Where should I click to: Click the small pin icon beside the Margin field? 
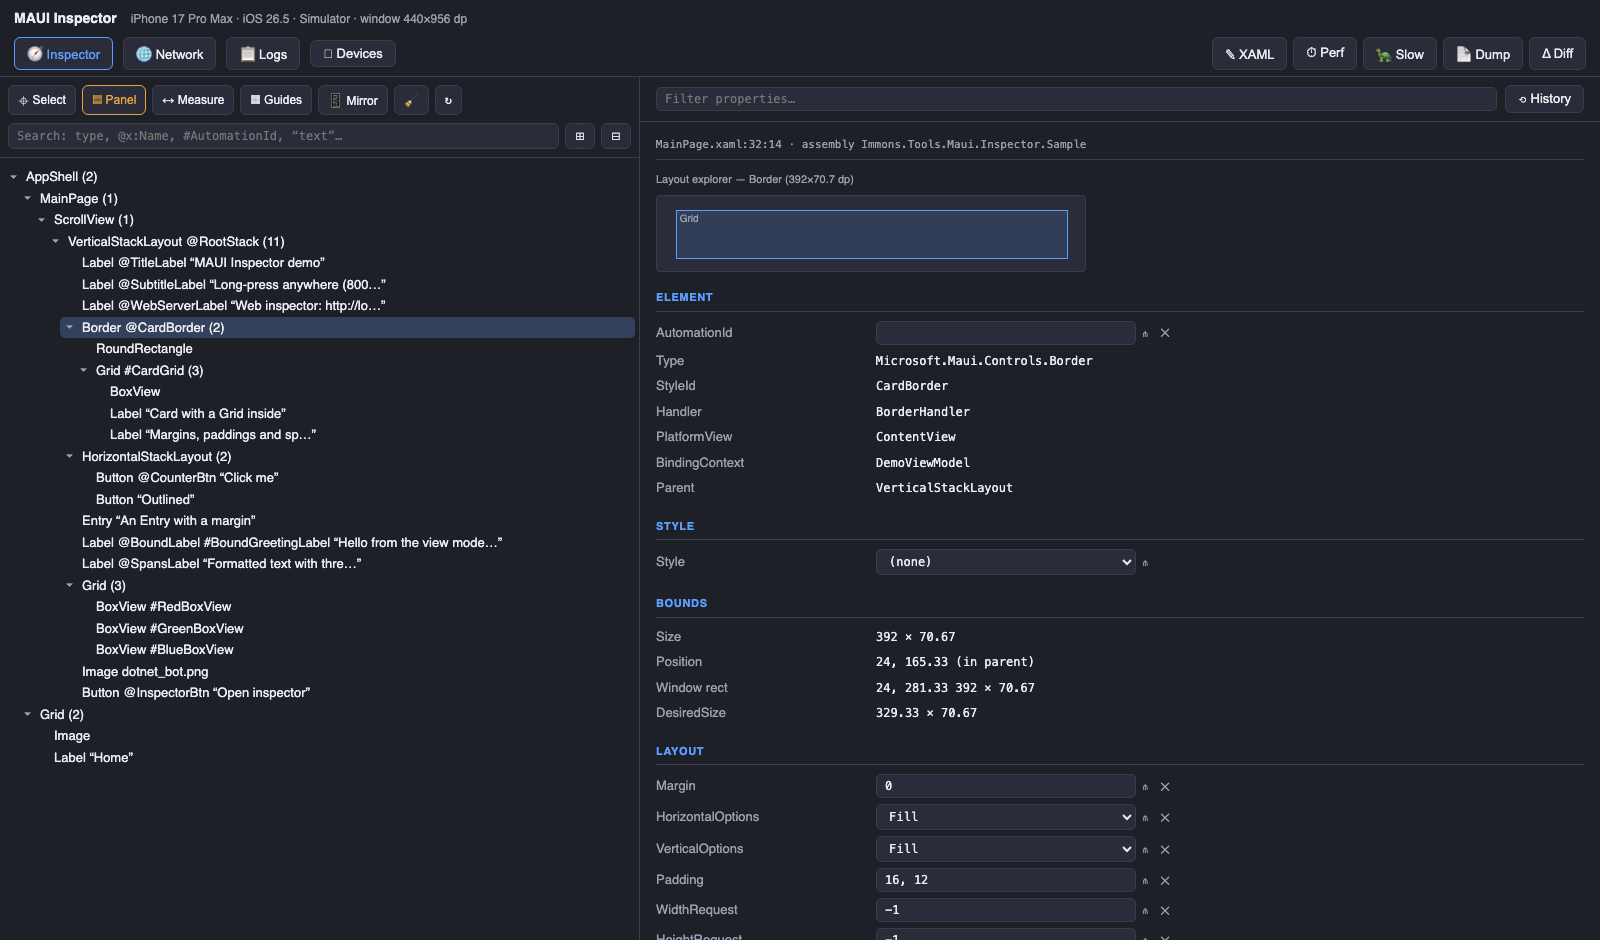[1145, 787]
